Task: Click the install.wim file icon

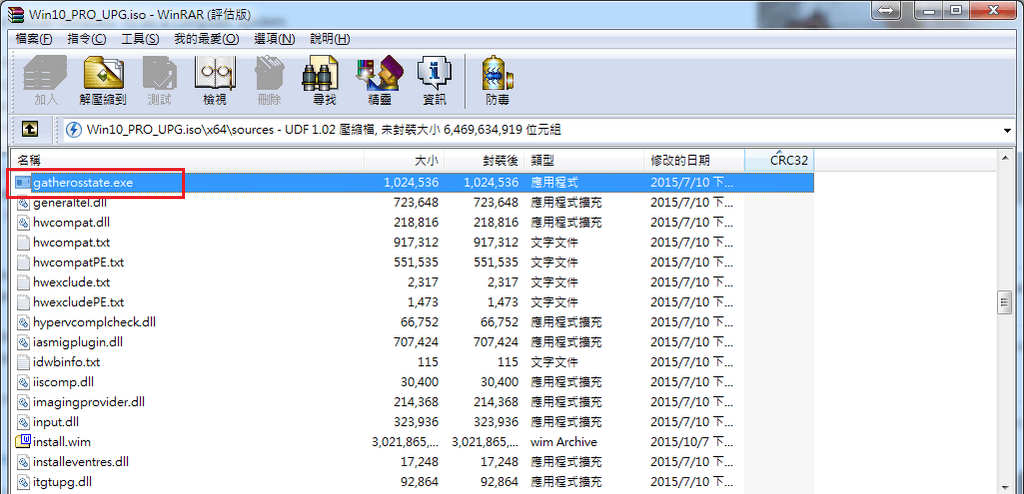Action: tap(24, 442)
